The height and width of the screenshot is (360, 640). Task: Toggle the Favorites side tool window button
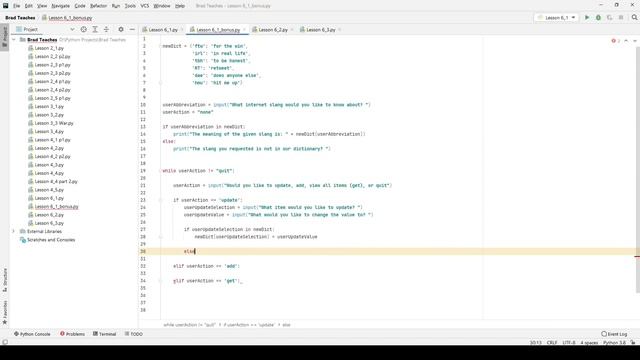5,313
